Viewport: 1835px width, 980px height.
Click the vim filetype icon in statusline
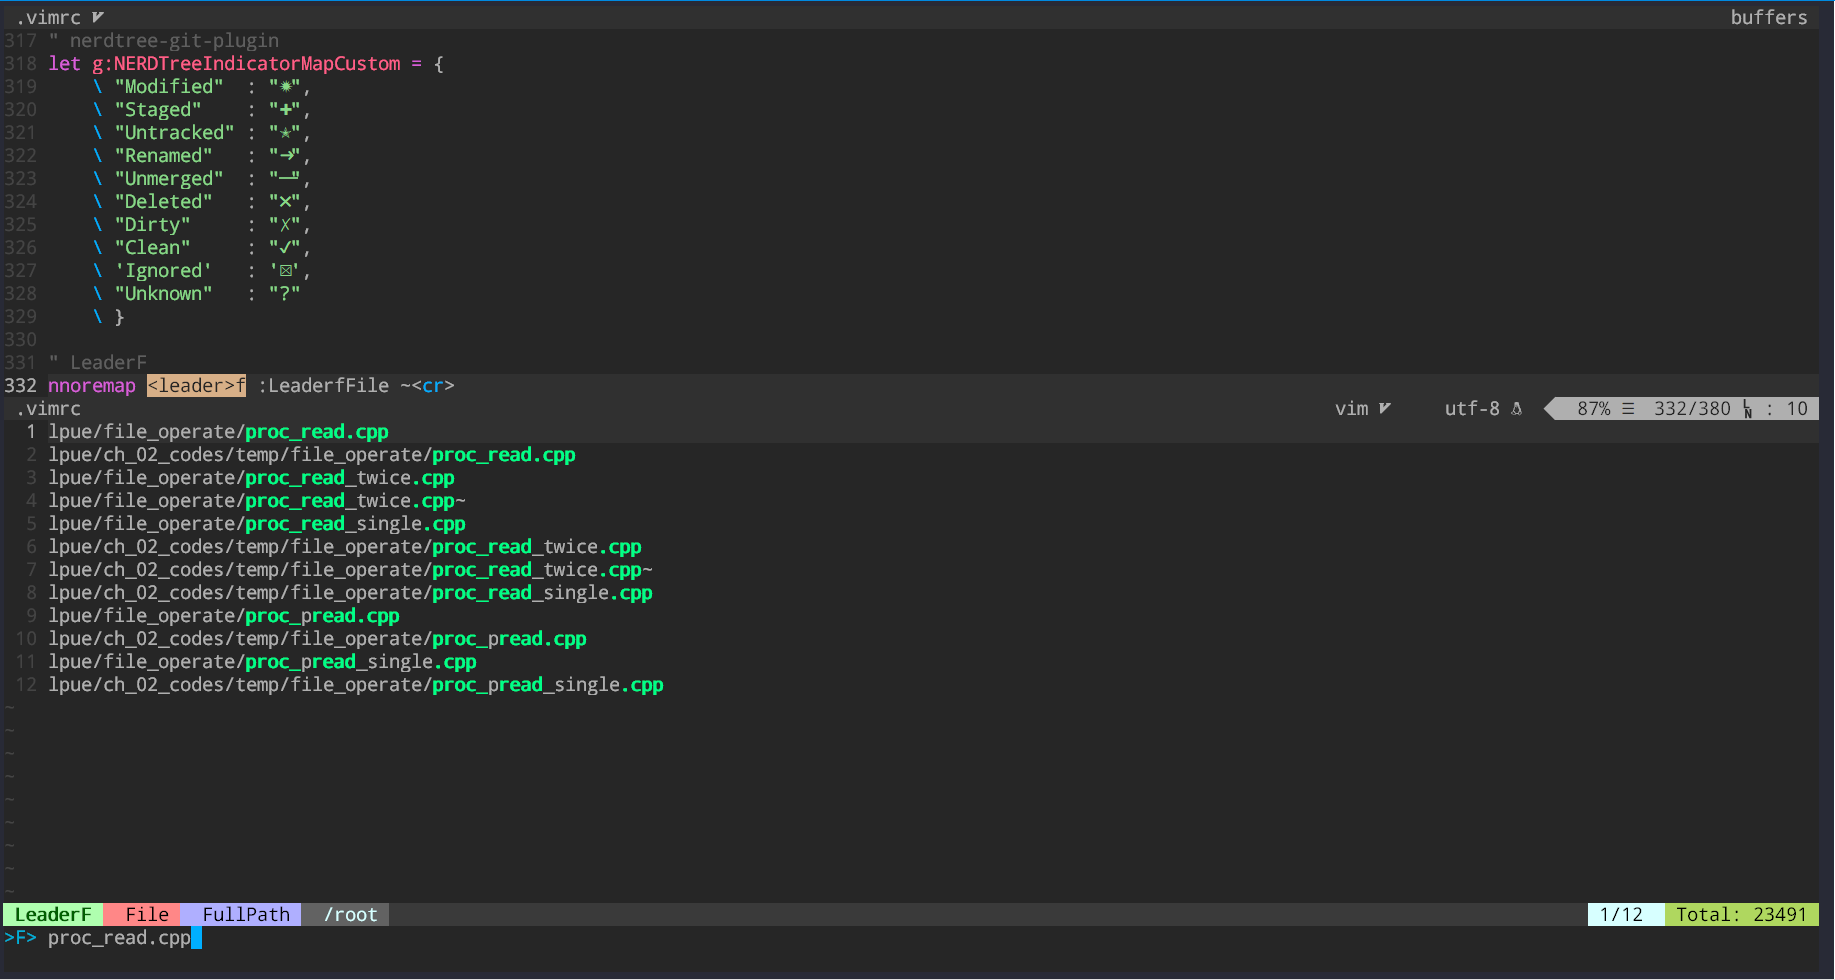pyautogui.click(x=1385, y=408)
